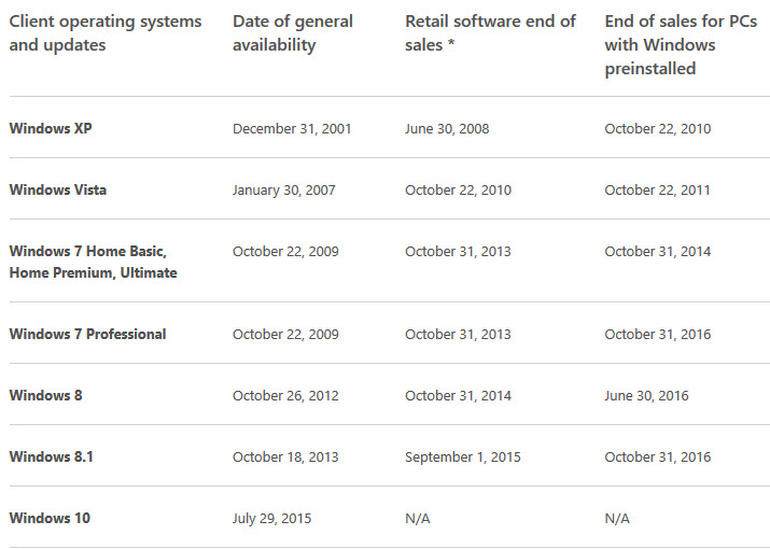Screen dimensions: 770x549
Task: Click the Windows Vista row label
Action: point(58,190)
